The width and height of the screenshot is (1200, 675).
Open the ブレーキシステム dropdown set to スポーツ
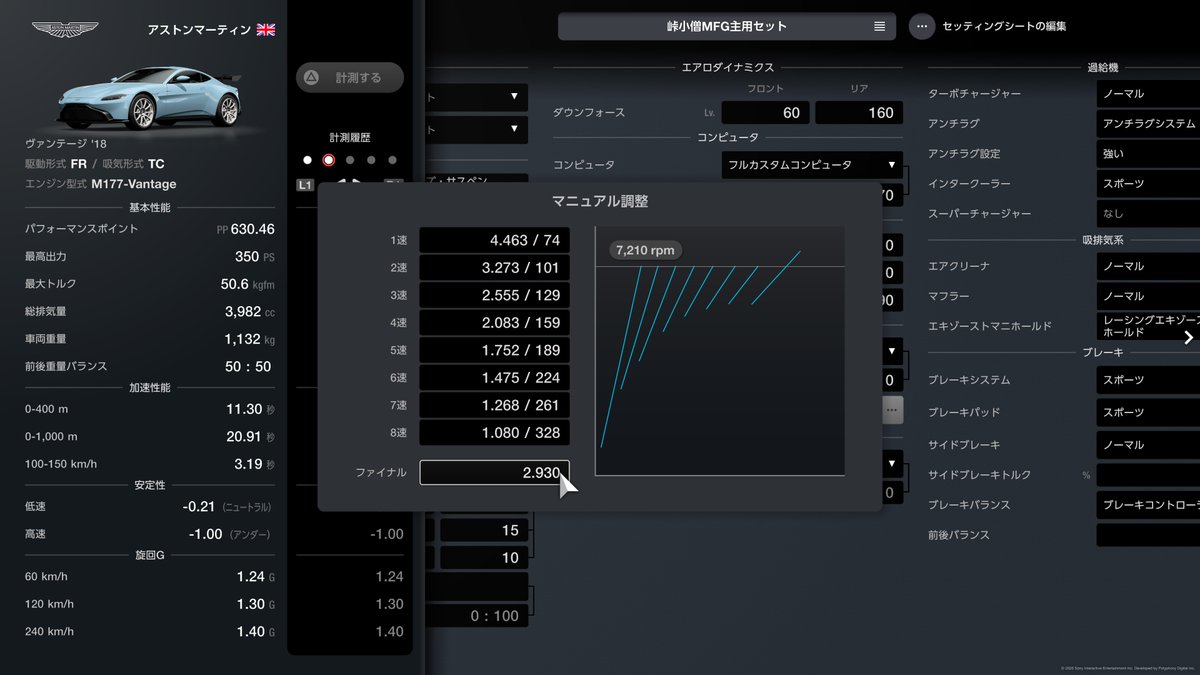click(x=1147, y=380)
